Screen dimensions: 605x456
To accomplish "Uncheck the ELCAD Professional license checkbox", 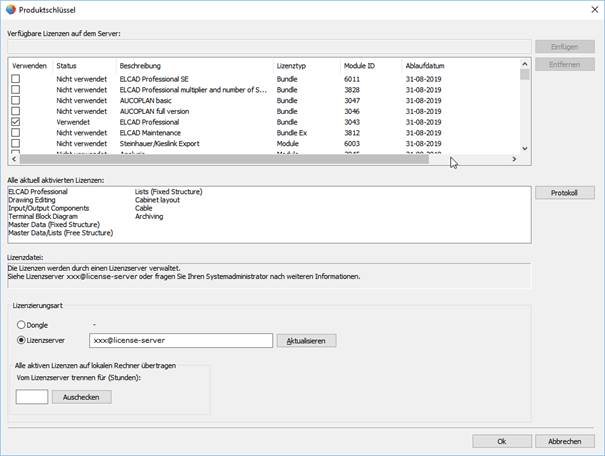I will (15, 122).
